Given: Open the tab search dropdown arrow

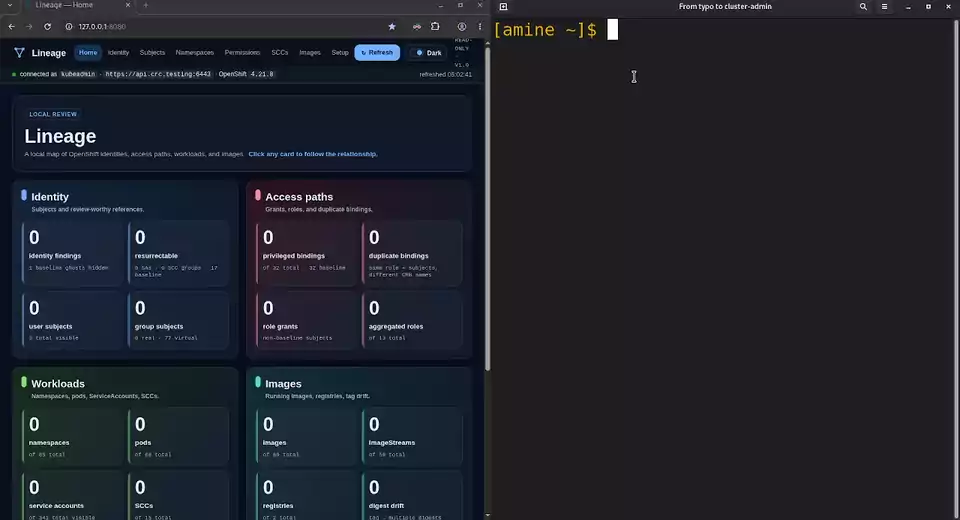Looking at the screenshot, I should click(x=9, y=5).
